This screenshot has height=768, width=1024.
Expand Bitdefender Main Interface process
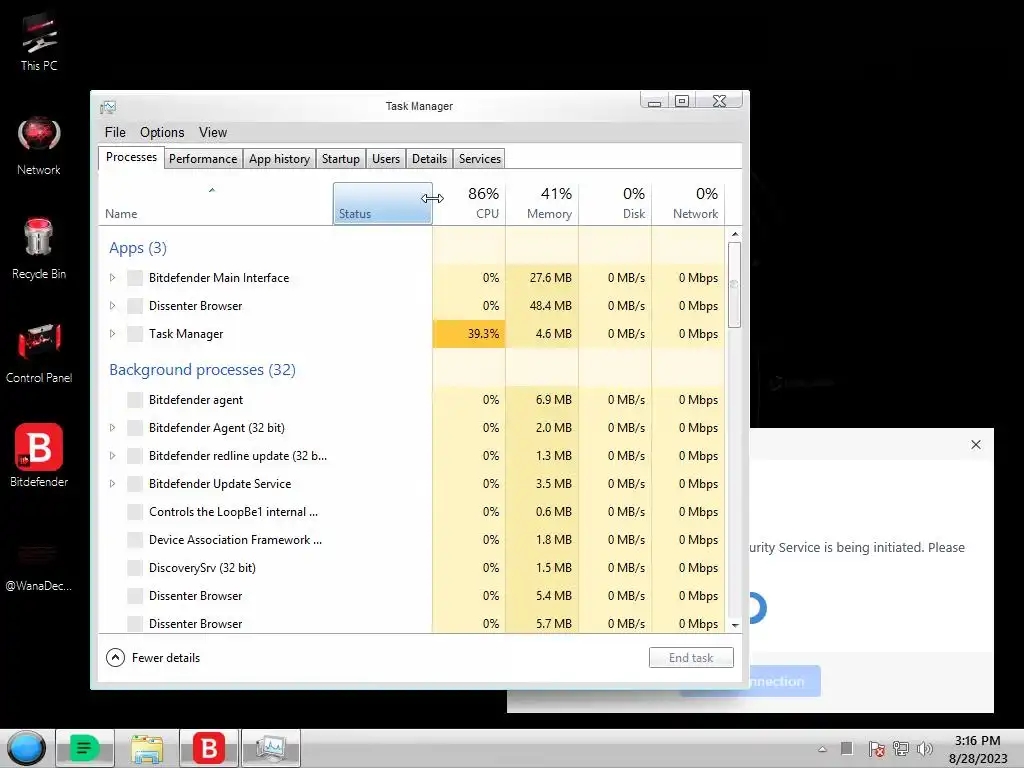click(x=112, y=278)
